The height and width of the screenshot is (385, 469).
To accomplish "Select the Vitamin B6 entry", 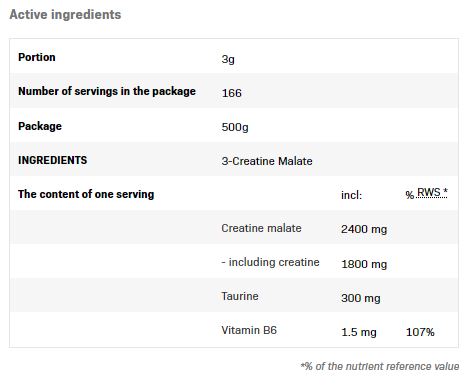I will 249,330.
